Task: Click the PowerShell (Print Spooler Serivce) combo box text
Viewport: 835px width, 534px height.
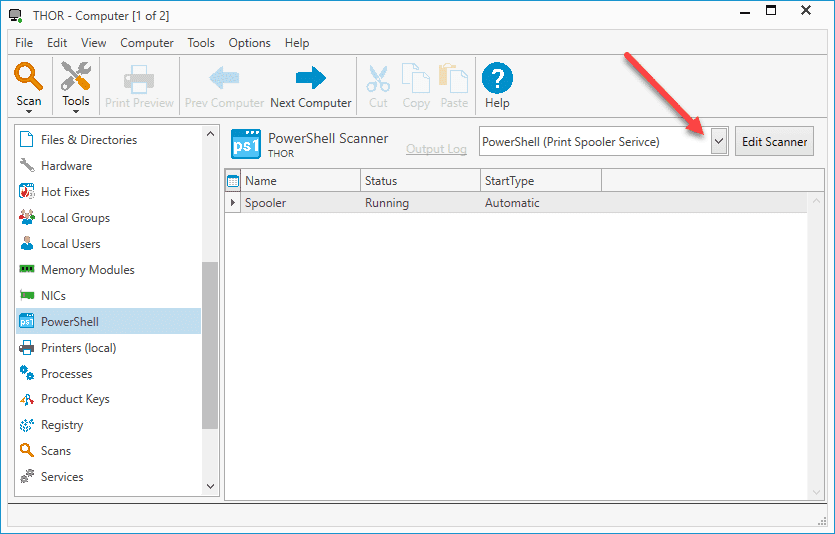Action: [571, 142]
